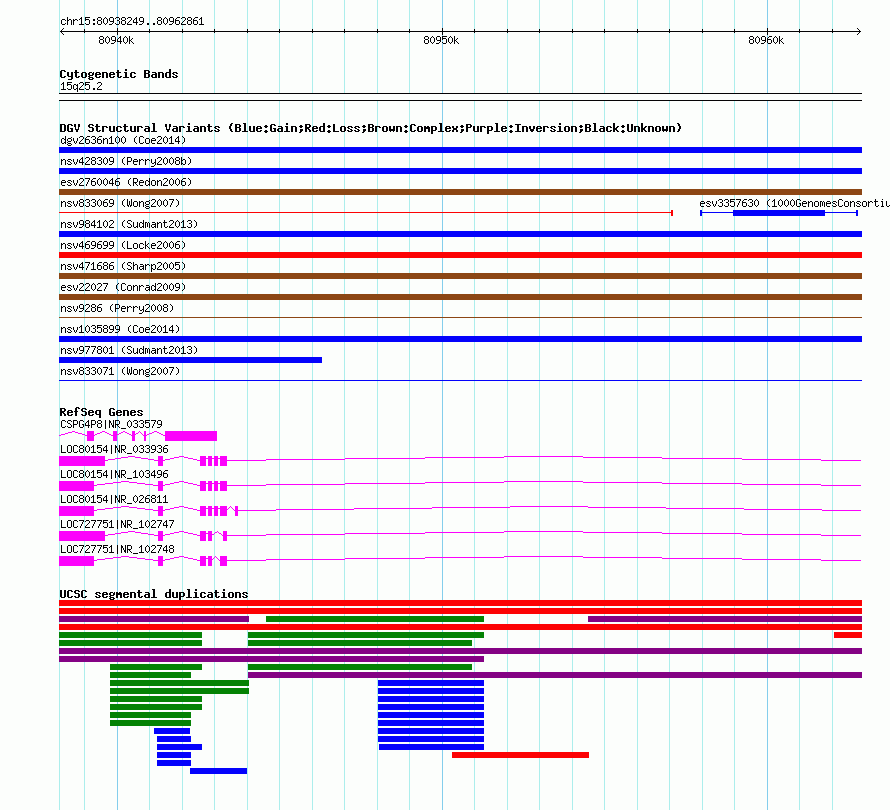Open the RefSeq Genes track title

click(x=102, y=412)
